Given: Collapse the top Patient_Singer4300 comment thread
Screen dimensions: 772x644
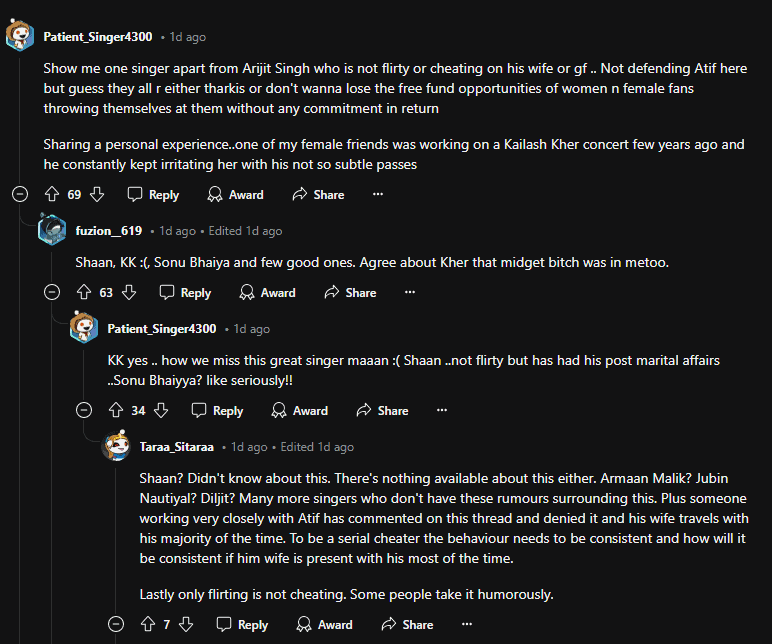Looking at the screenshot, I should [19, 194].
